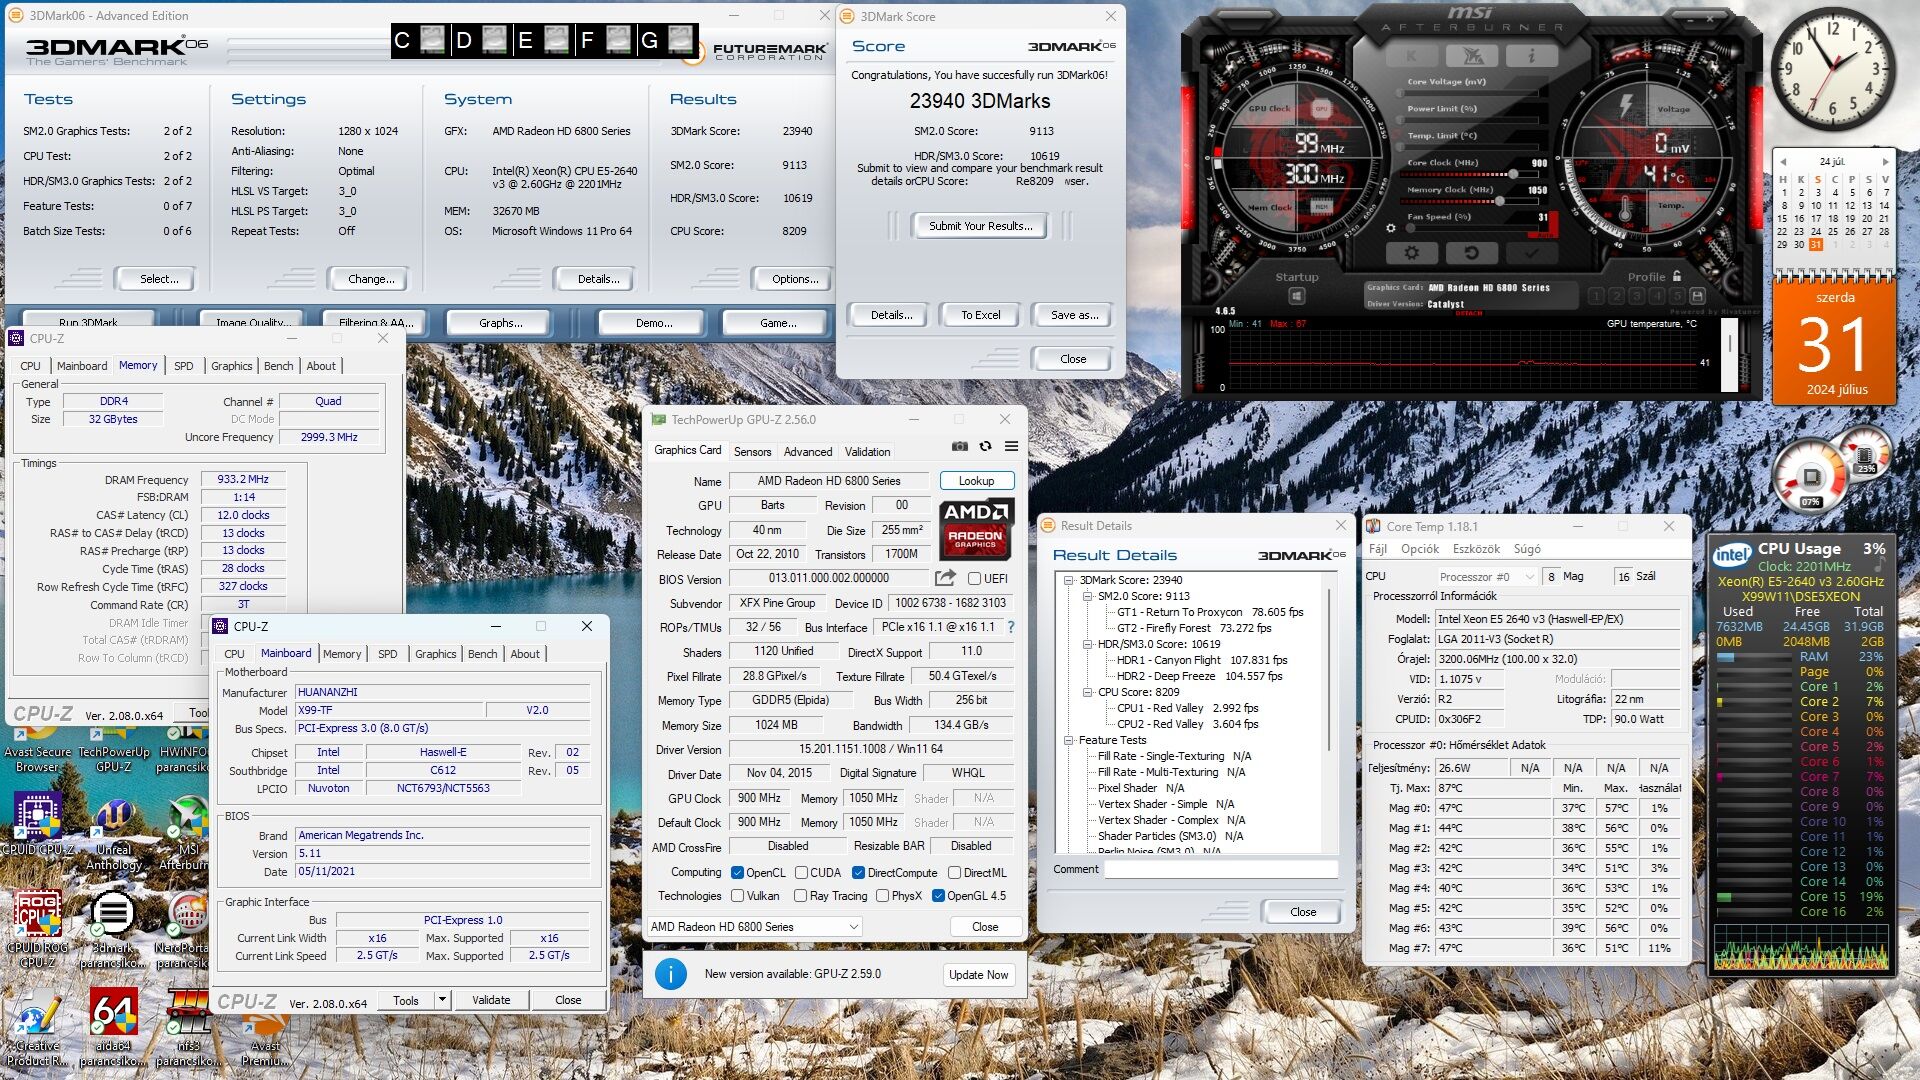Collapse the 3DMark Score tree node

pyautogui.click(x=1068, y=580)
